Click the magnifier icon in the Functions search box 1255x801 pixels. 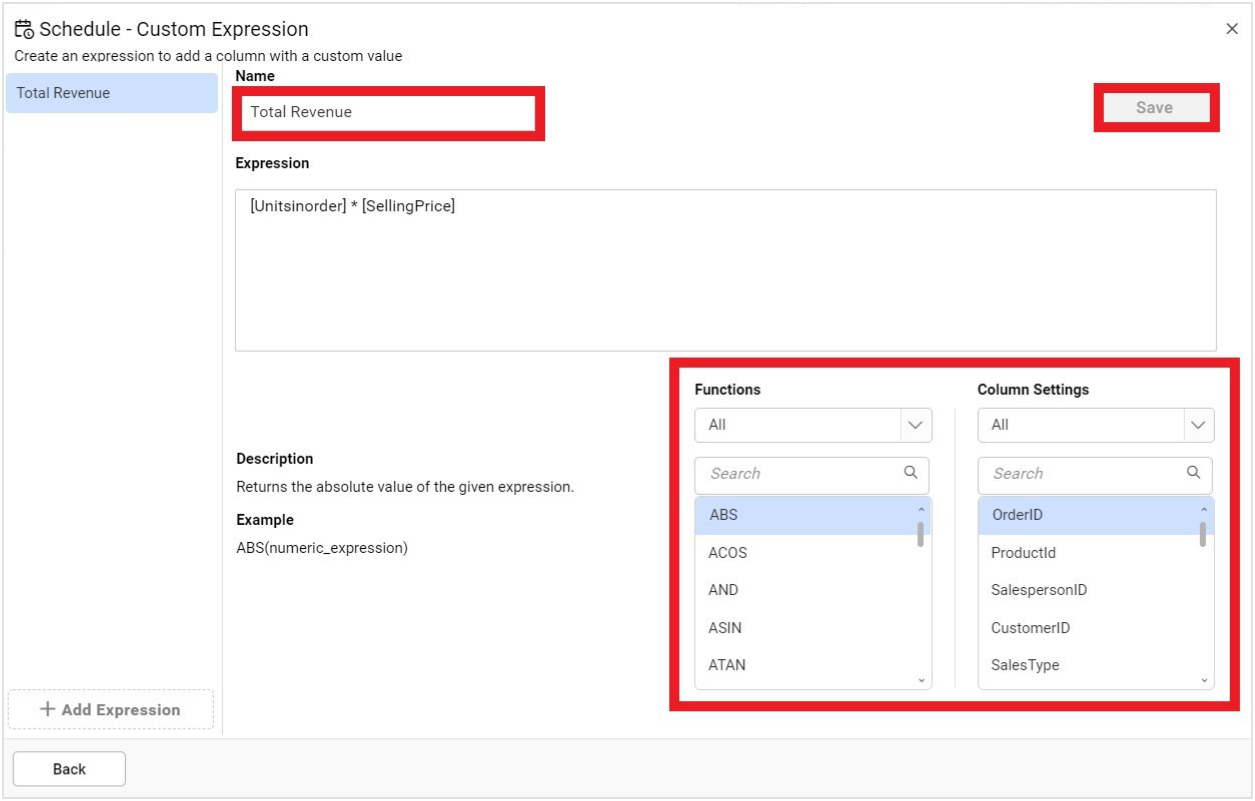(x=911, y=475)
